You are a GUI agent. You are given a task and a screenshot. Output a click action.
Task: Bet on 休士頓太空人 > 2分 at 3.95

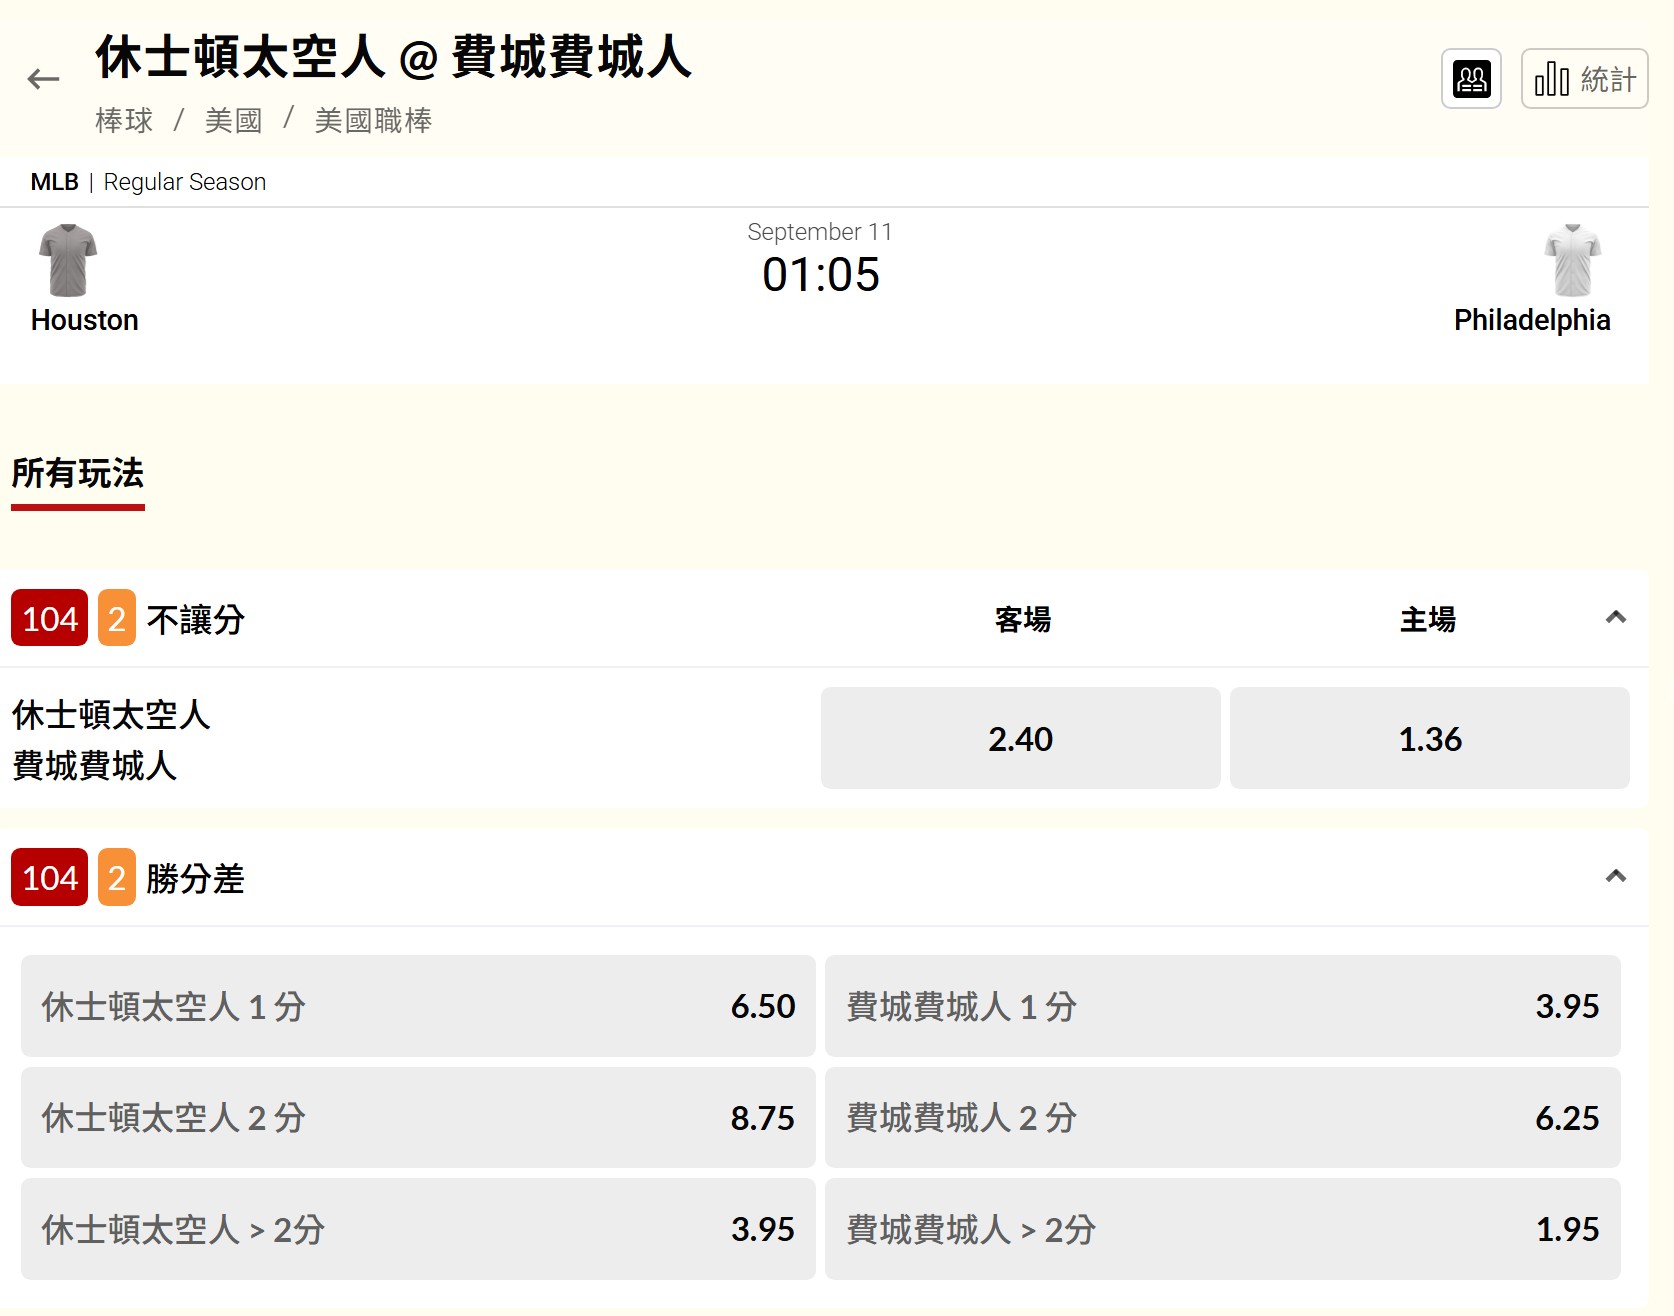tap(418, 1229)
